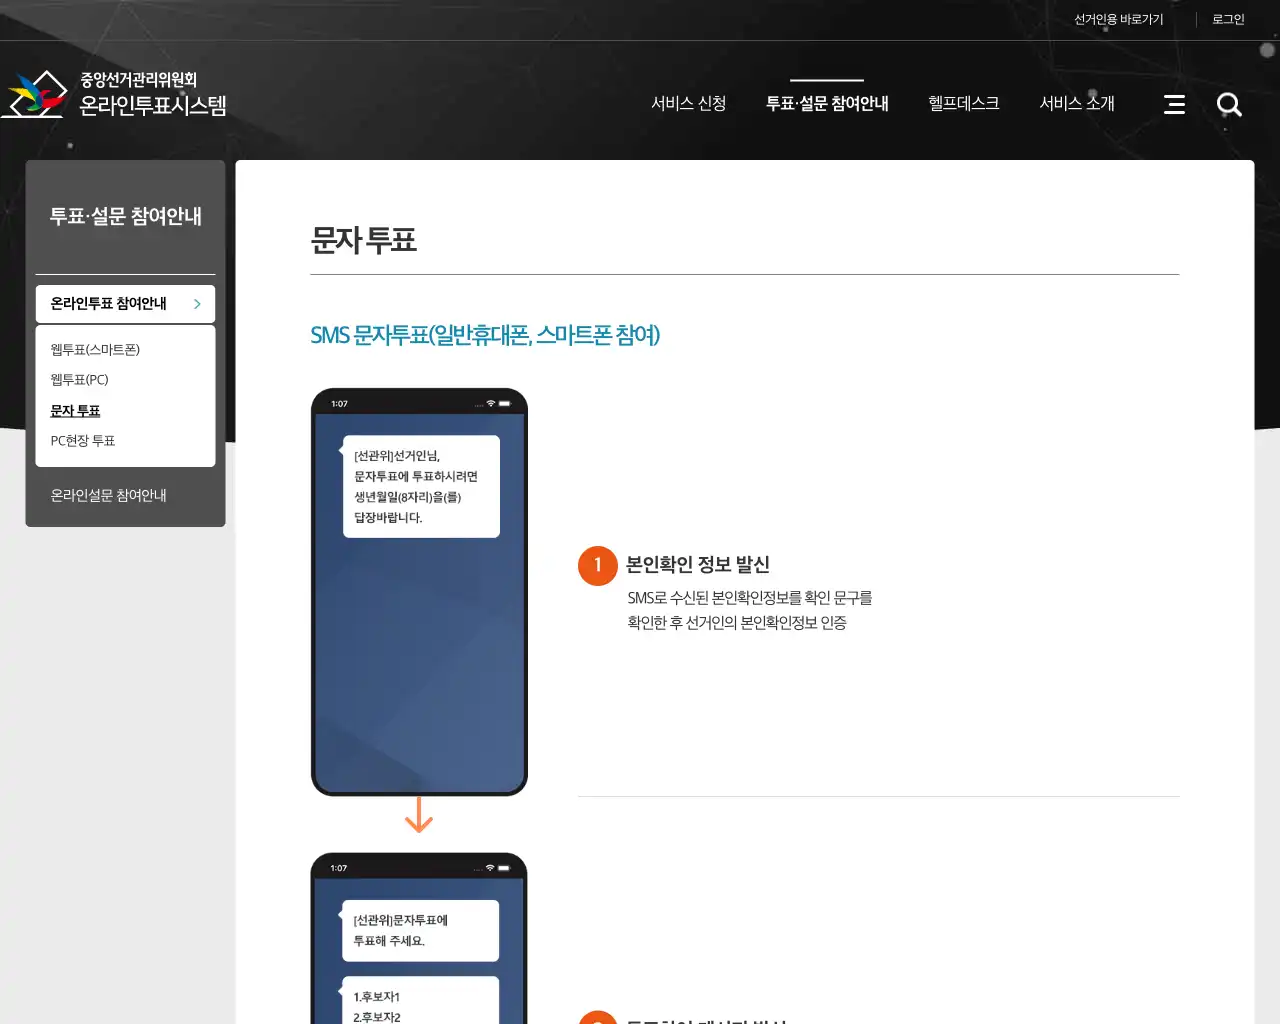The width and height of the screenshot is (1280, 1024).
Task: Click the 로그인 link
Action: point(1228,18)
